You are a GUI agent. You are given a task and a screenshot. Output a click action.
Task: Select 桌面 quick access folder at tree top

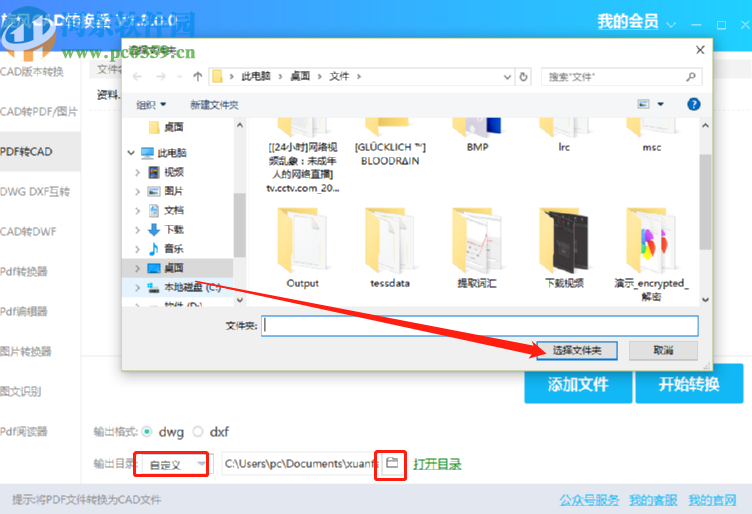166,127
